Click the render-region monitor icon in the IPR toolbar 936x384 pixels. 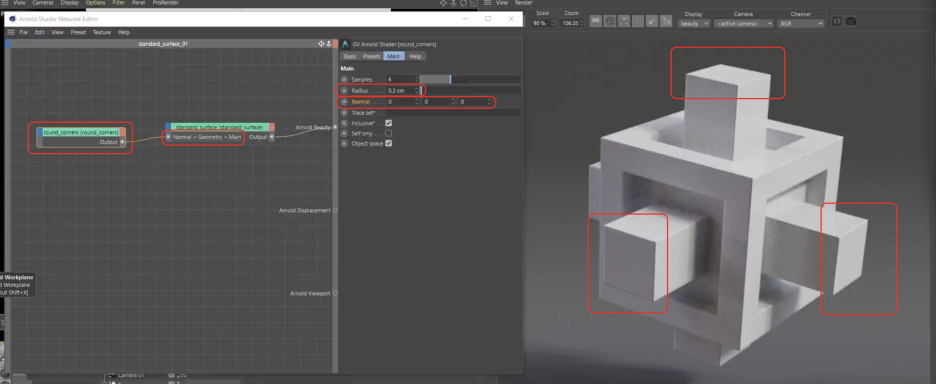point(596,21)
